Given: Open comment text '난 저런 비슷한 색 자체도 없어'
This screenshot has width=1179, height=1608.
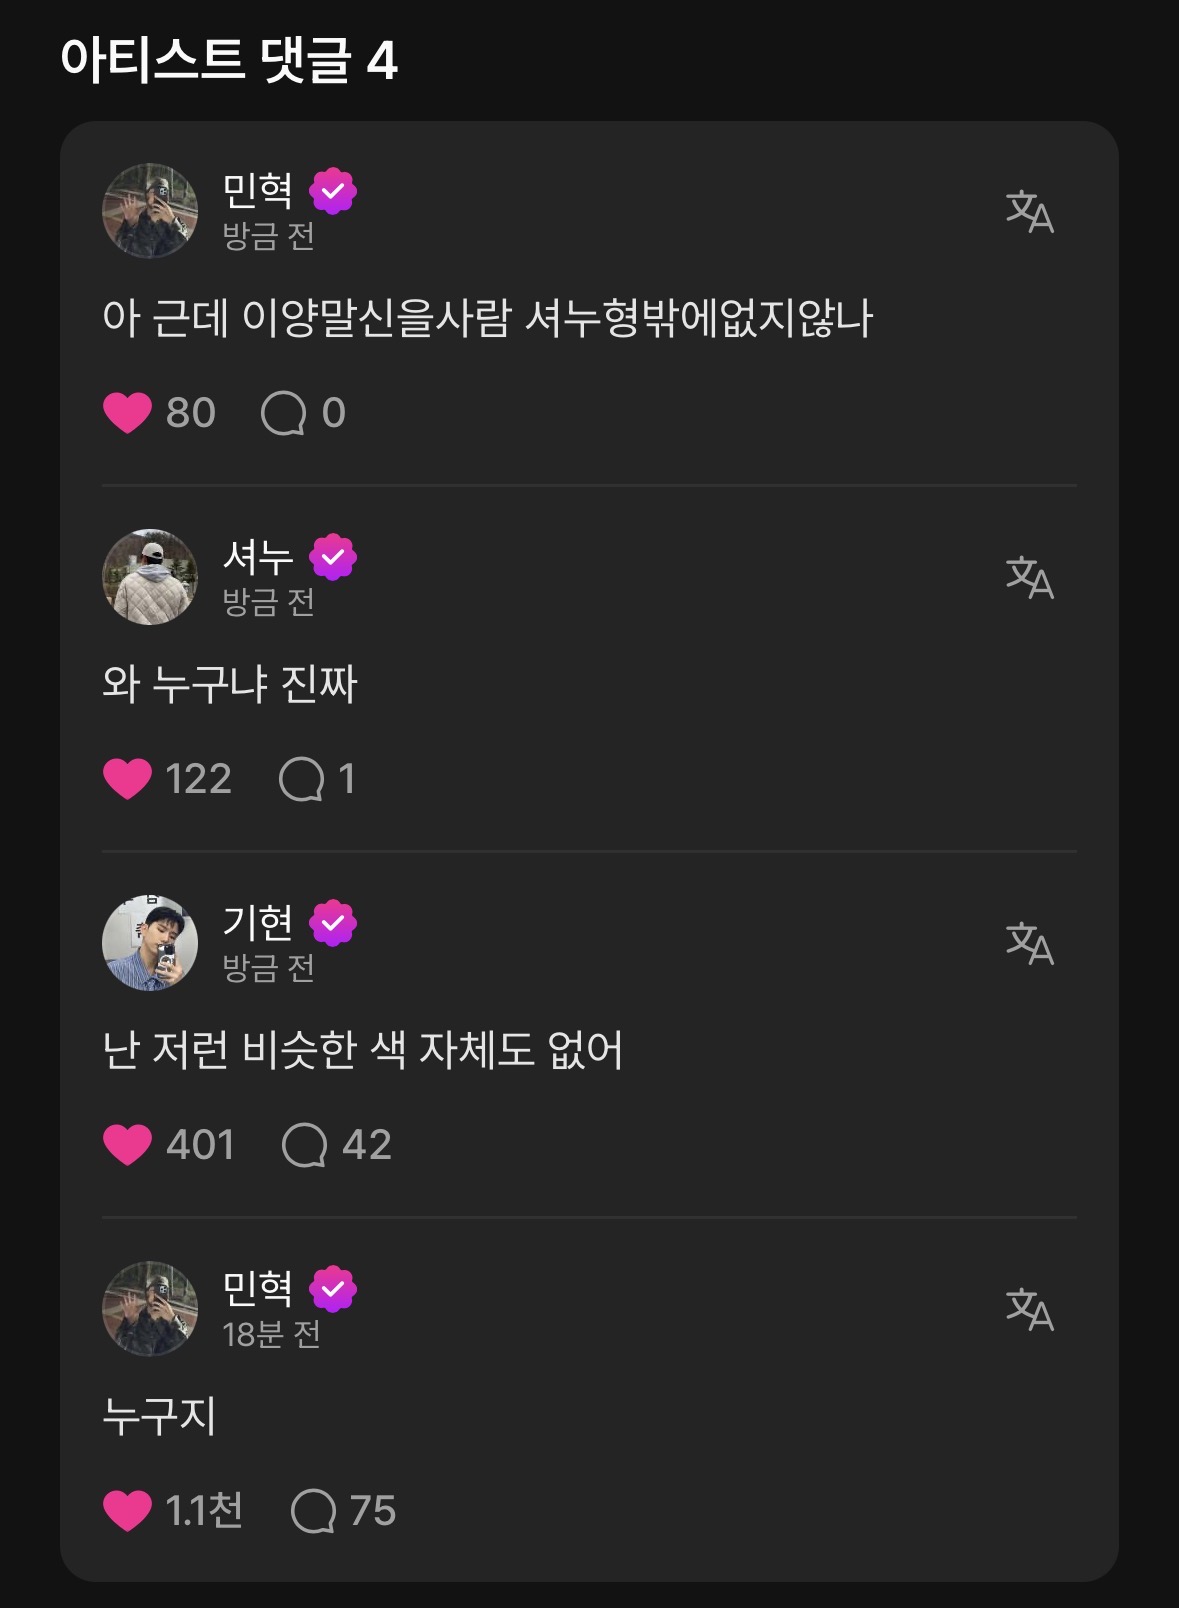Looking at the screenshot, I should coord(362,1050).
